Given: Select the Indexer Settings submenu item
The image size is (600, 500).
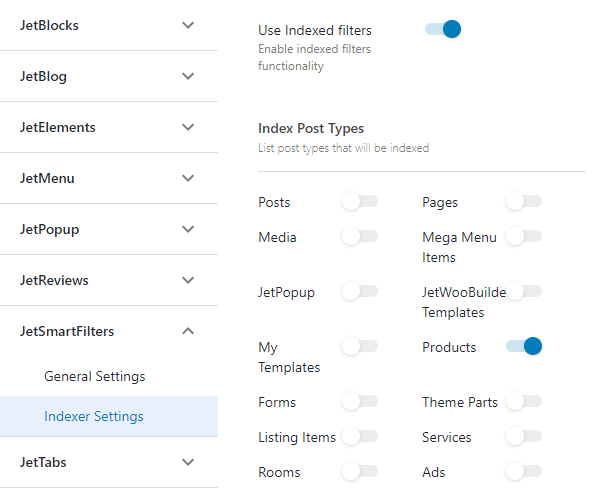Looking at the screenshot, I should 109,416.
